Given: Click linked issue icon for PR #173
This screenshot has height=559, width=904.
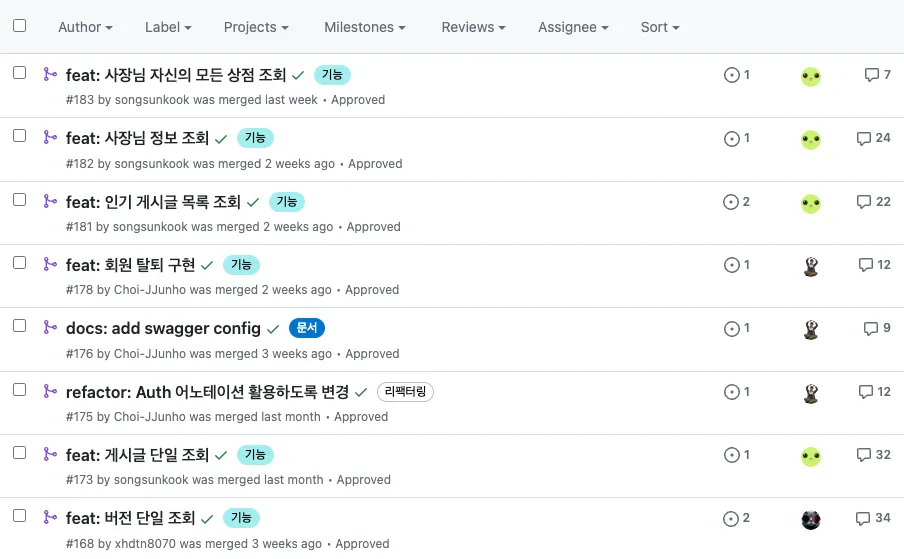Looking at the screenshot, I should [731, 456].
